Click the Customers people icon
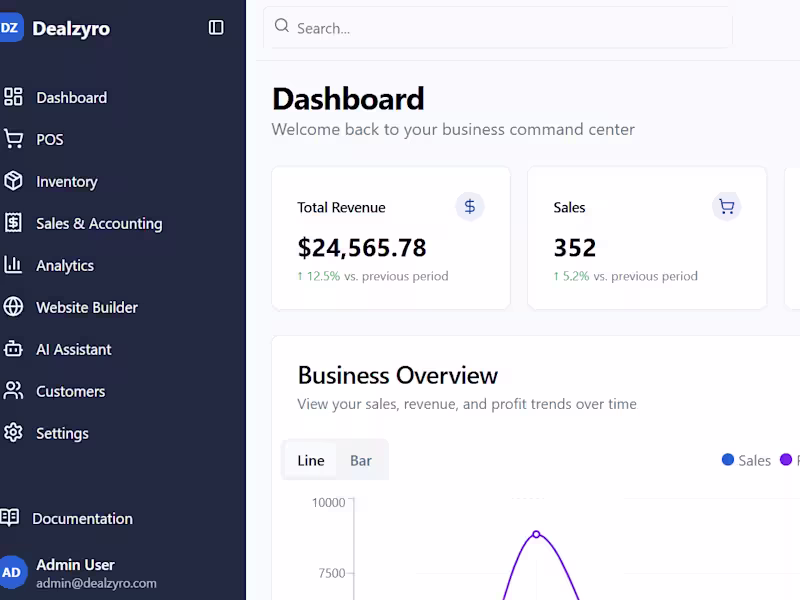 pyautogui.click(x=14, y=391)
